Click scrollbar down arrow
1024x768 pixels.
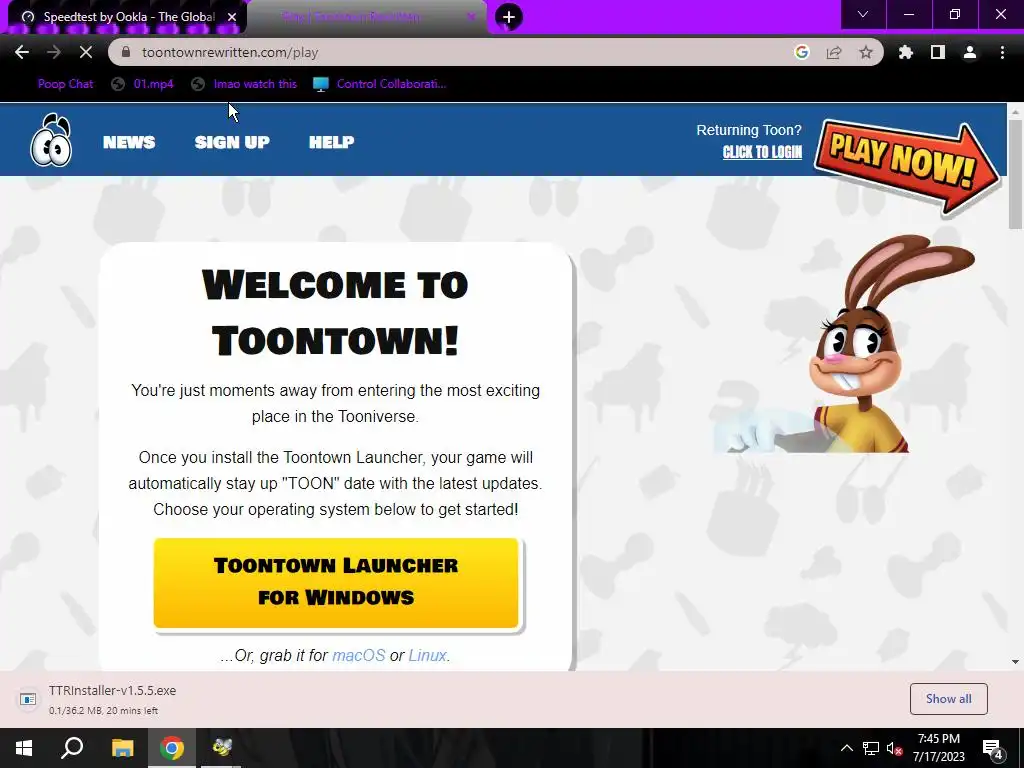[x=1015, y=662]
